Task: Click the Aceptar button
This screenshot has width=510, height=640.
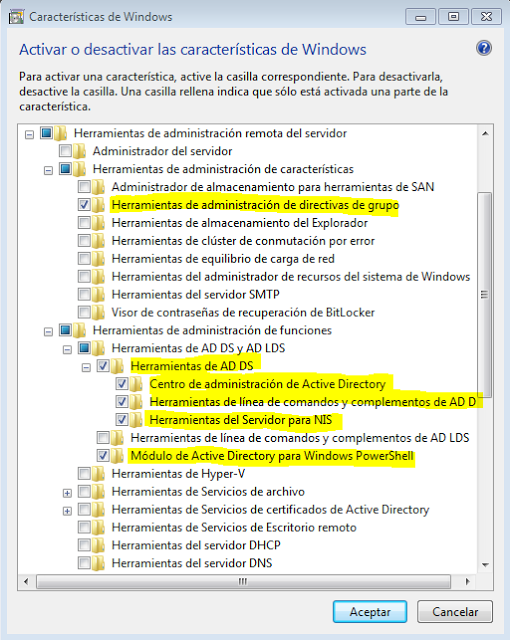Action: [x=370, y=611]
